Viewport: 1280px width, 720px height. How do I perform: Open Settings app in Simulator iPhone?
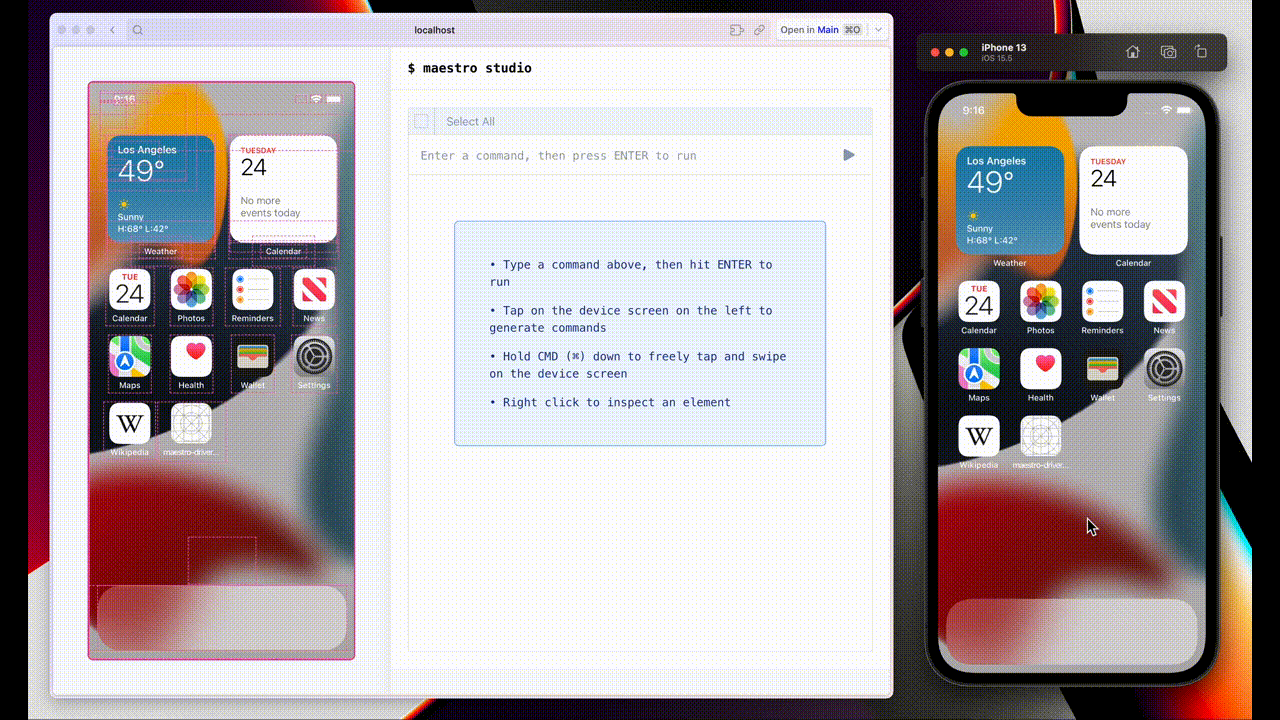point(1164,368)
